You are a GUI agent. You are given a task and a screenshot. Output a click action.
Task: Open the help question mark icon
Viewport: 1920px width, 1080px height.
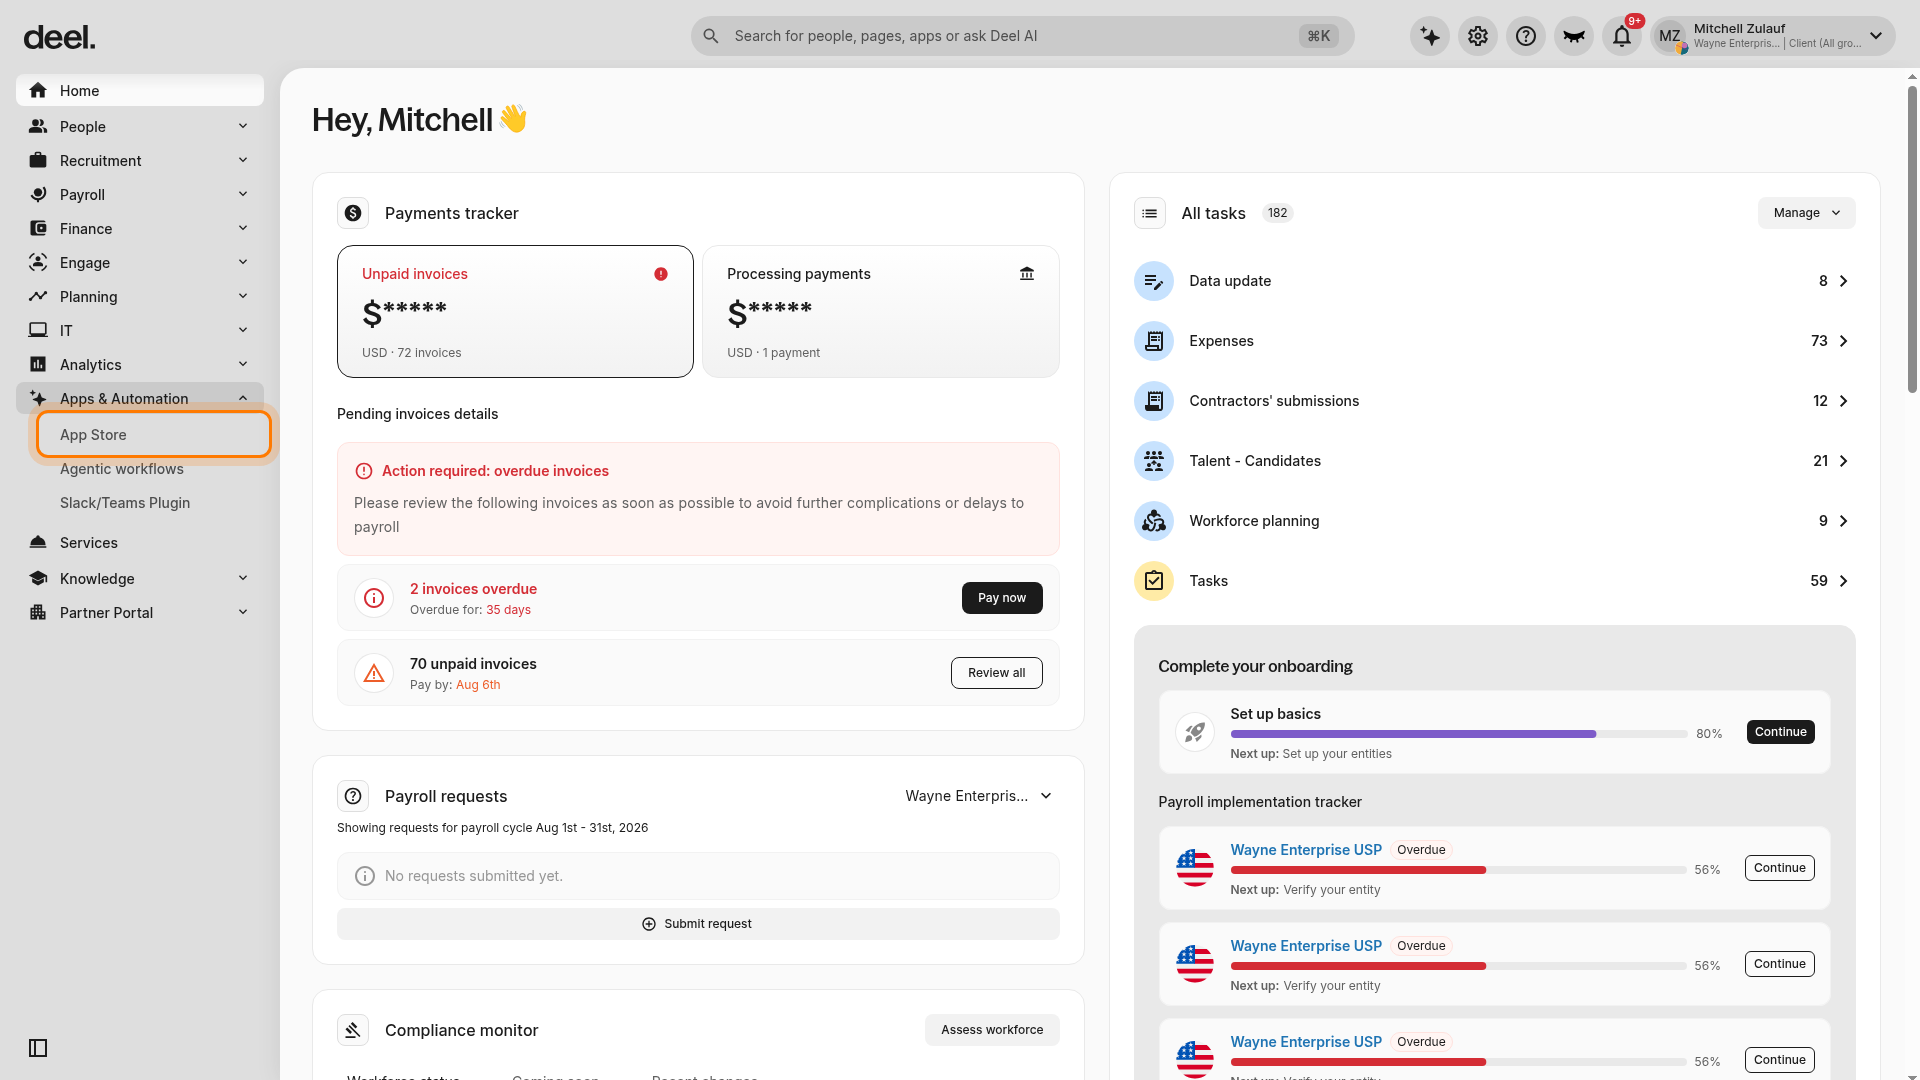(x=1526, y=36)
